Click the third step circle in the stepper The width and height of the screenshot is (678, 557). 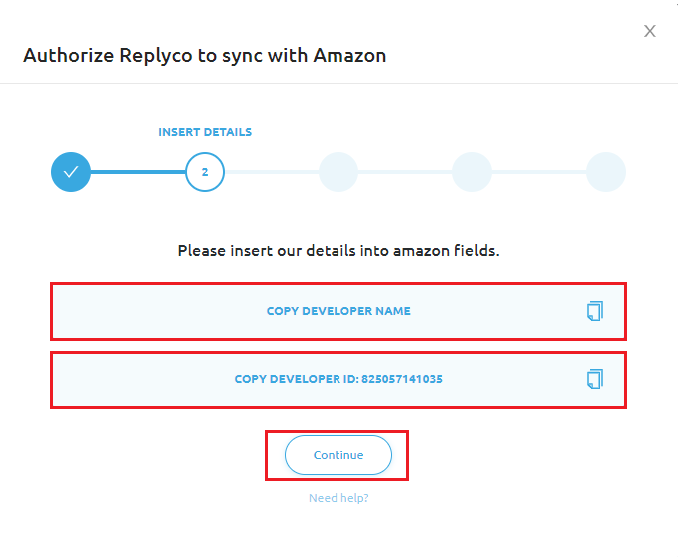click(x=339, y=172)
